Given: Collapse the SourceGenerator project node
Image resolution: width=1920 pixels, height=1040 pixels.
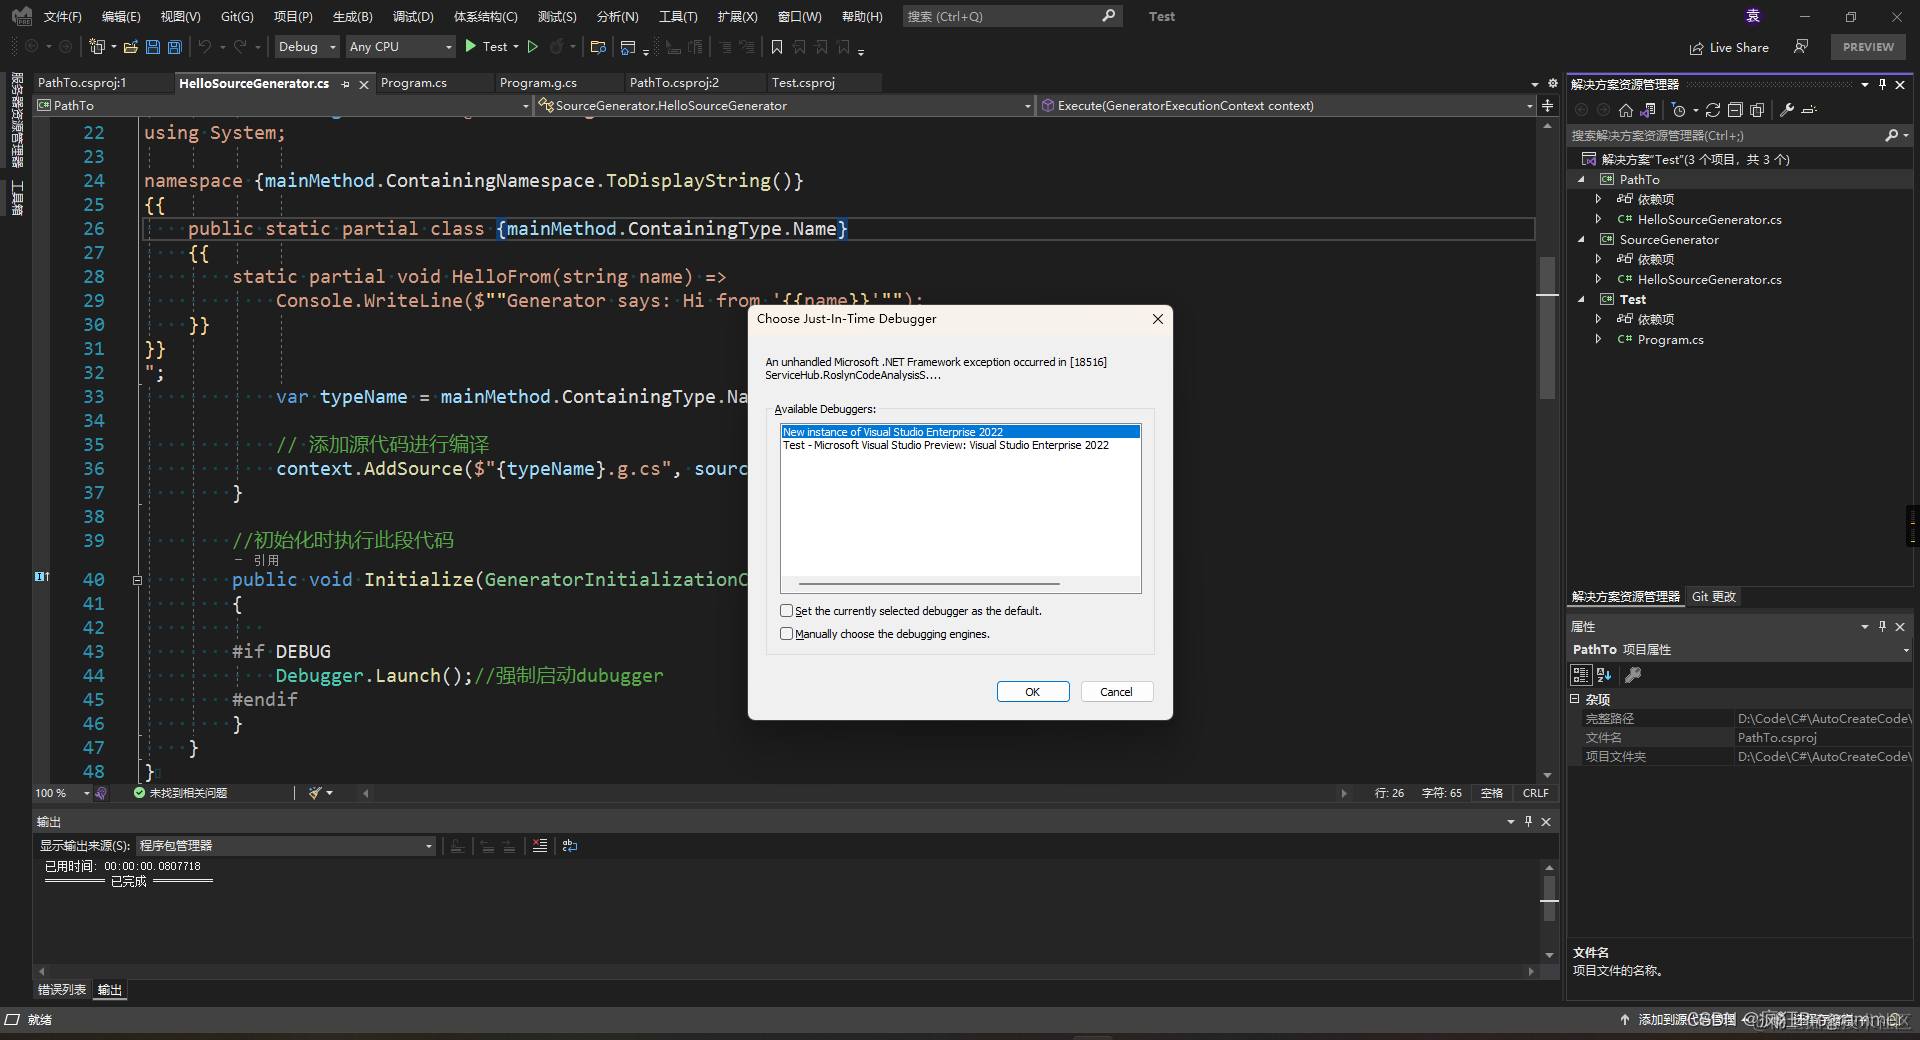Looking at the screenshot, I should (1581, 240).
